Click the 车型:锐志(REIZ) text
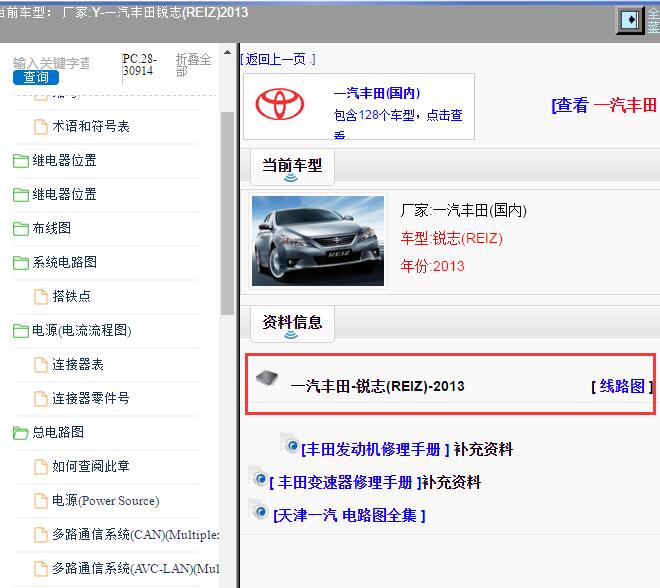 coord(452,238)
